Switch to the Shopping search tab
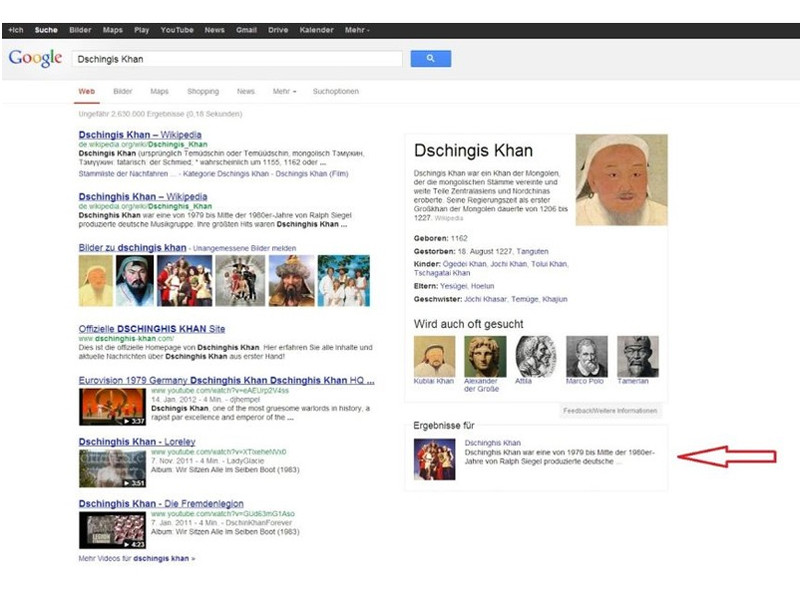Screen dimensions: 800x600 [x=202, y=91]
